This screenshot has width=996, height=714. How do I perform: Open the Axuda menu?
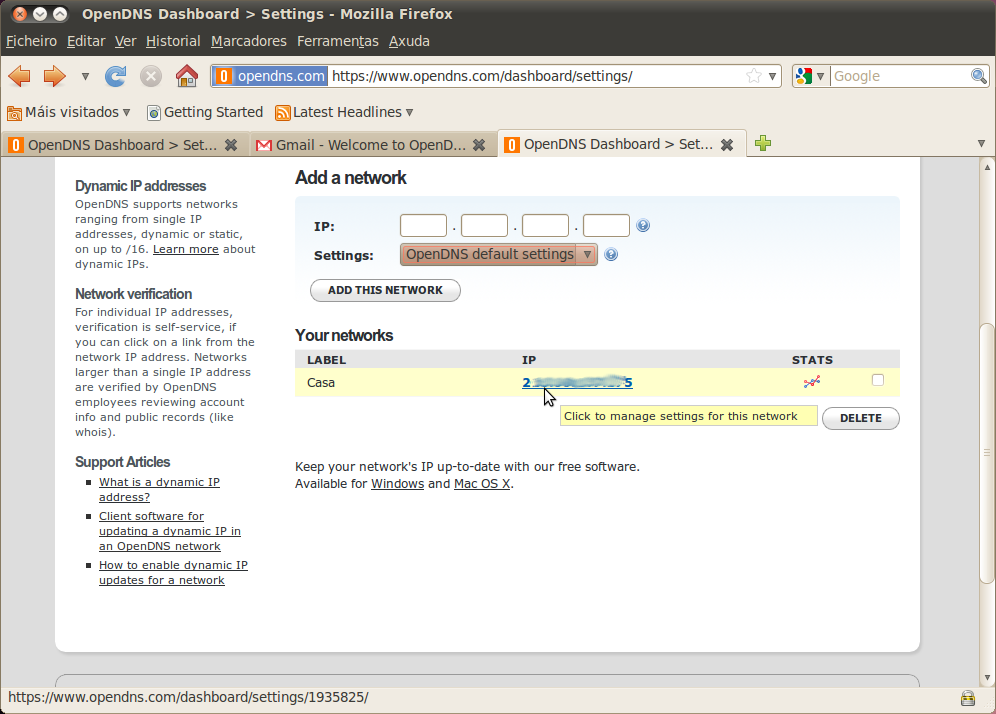[409, 41]
